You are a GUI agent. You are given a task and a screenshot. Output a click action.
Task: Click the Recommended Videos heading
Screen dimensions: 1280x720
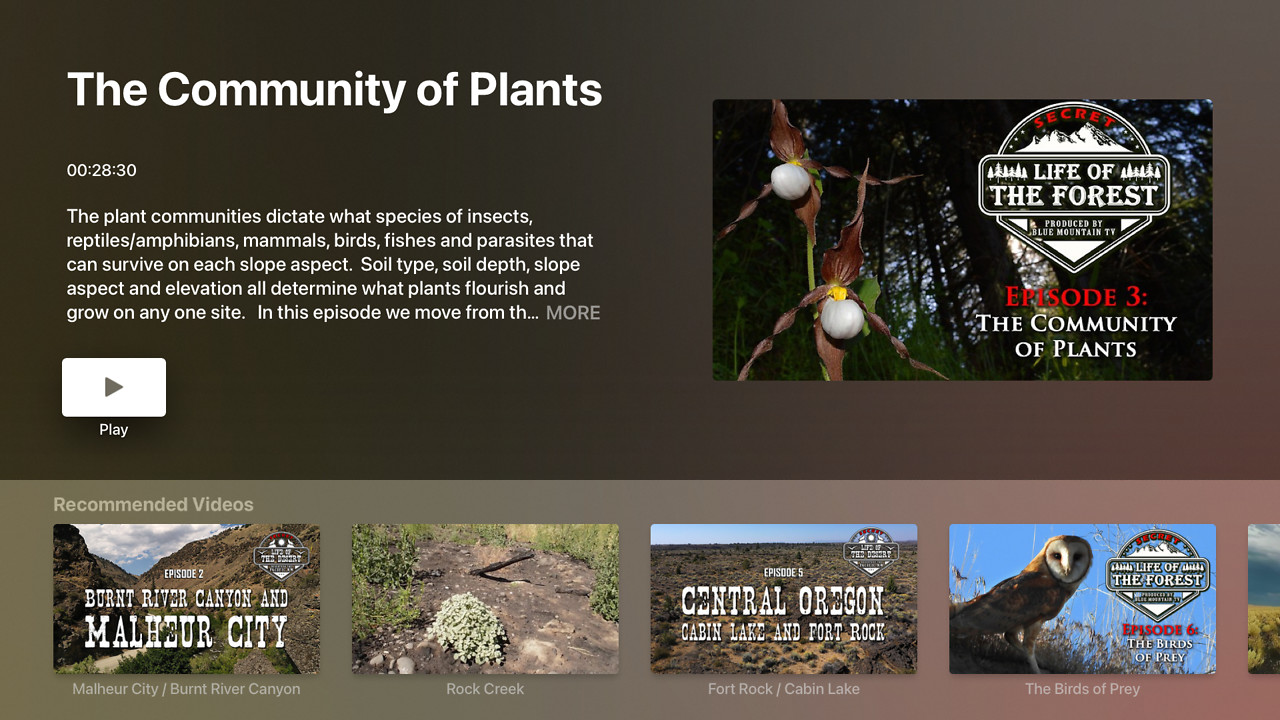point(153,505)
